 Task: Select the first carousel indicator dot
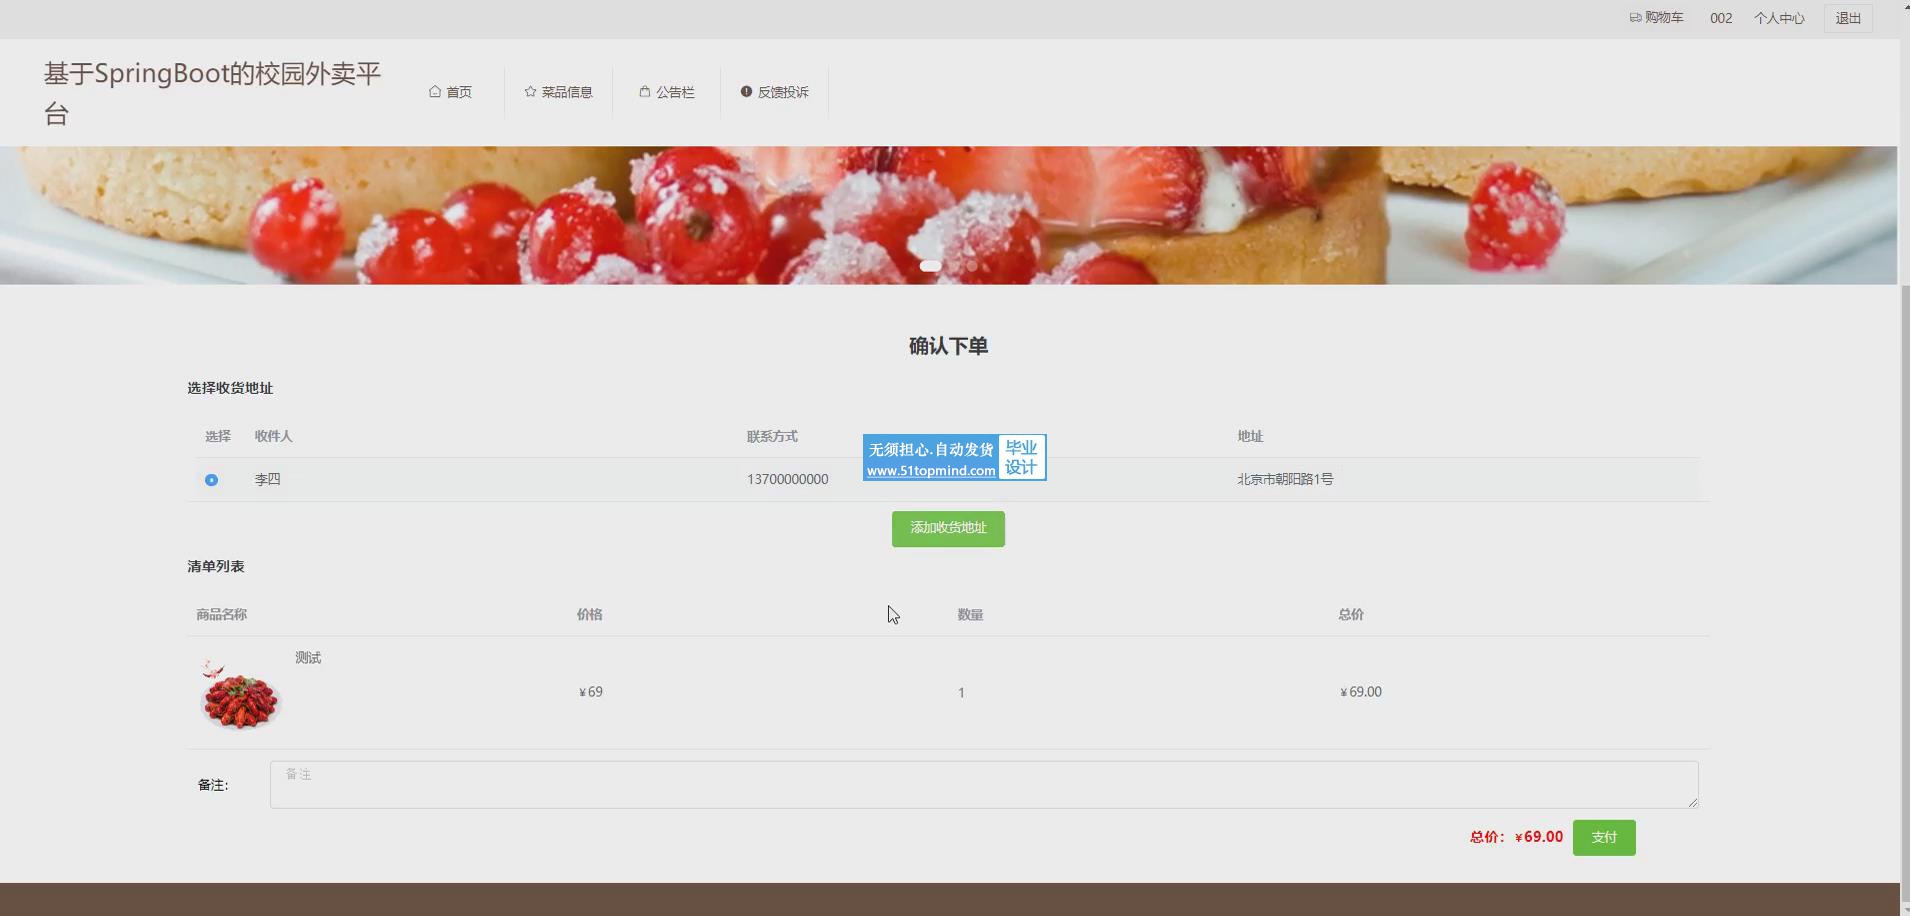(x=930, y=266)
